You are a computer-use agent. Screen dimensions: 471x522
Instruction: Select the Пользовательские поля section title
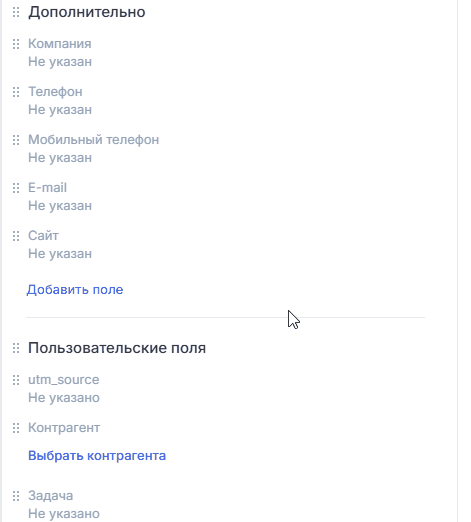click(x=117, y=348)
